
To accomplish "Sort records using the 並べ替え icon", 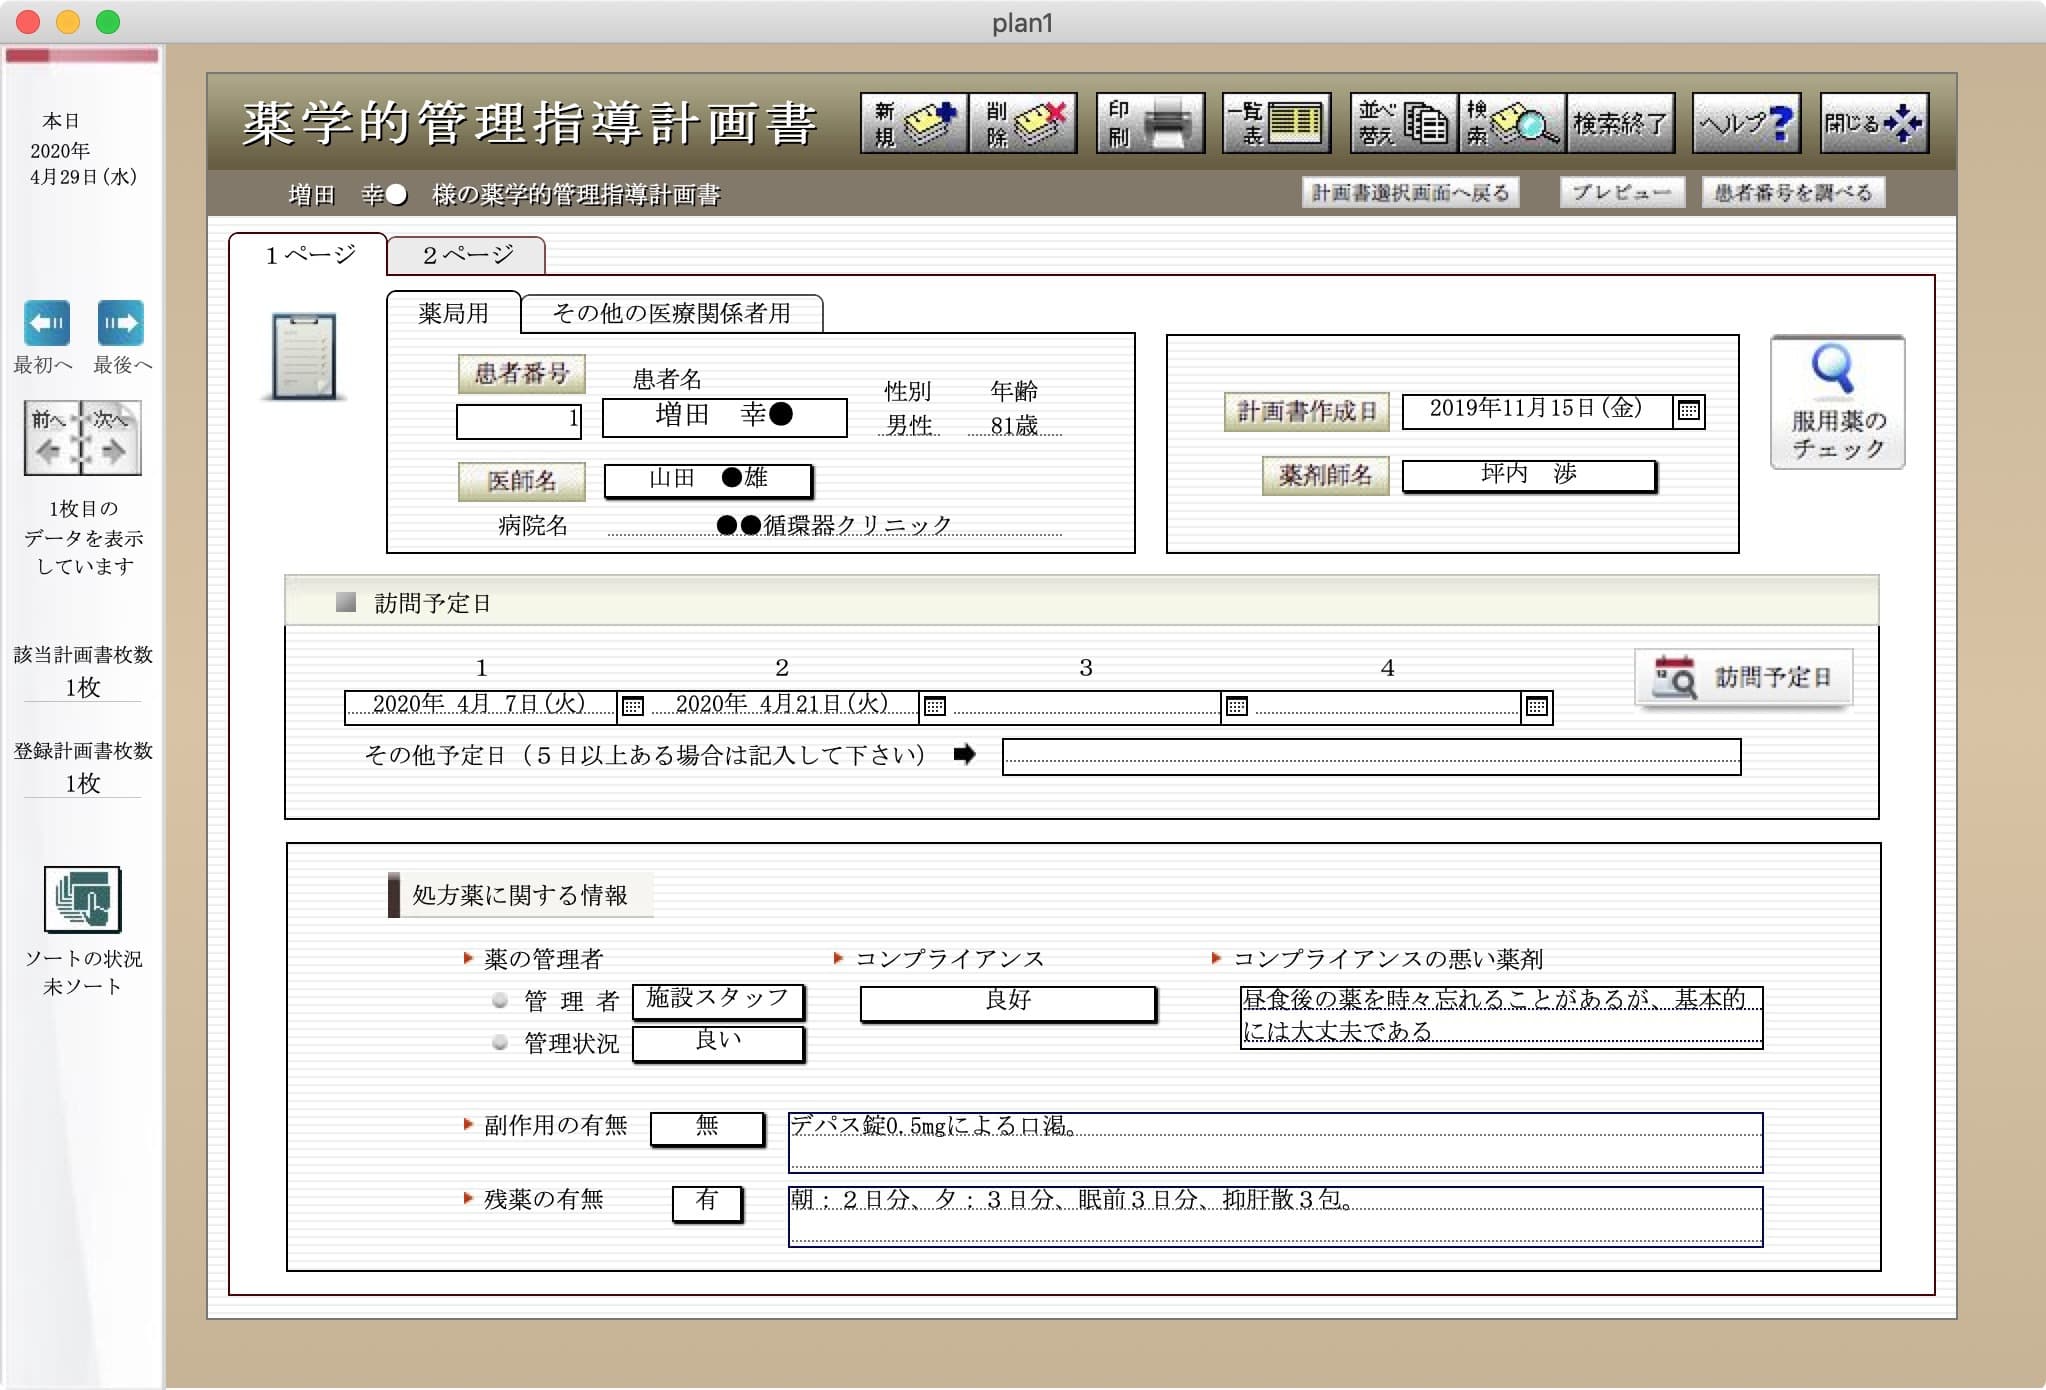I will tap(1403, 122).
